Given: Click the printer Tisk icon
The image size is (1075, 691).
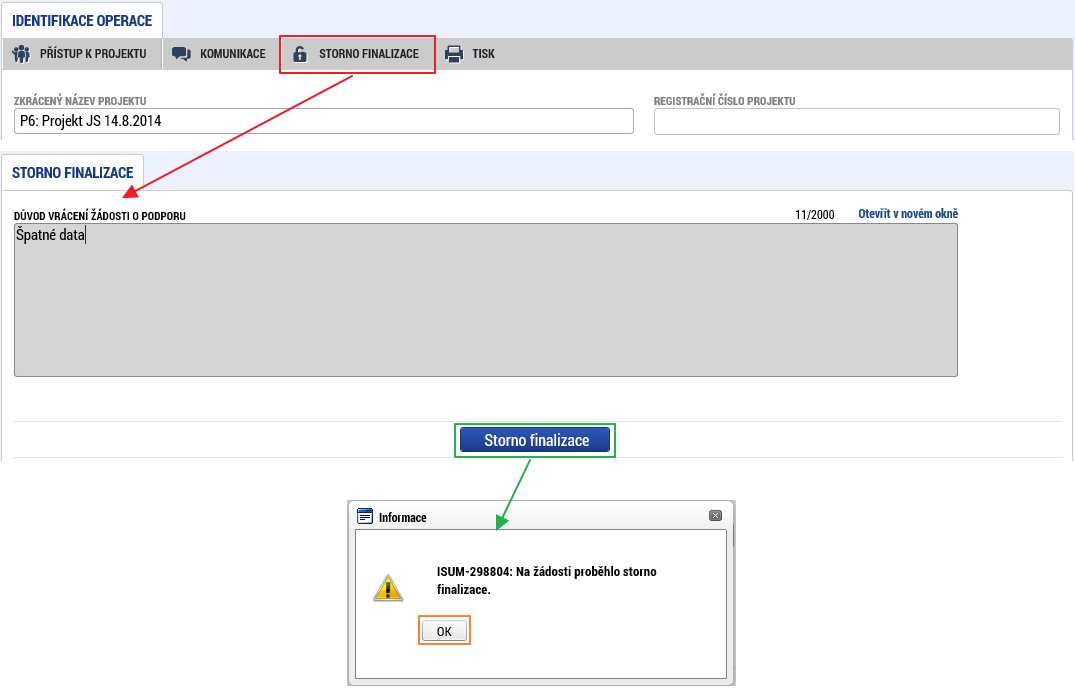Looking at the screenshot, I should pos(454,53).
